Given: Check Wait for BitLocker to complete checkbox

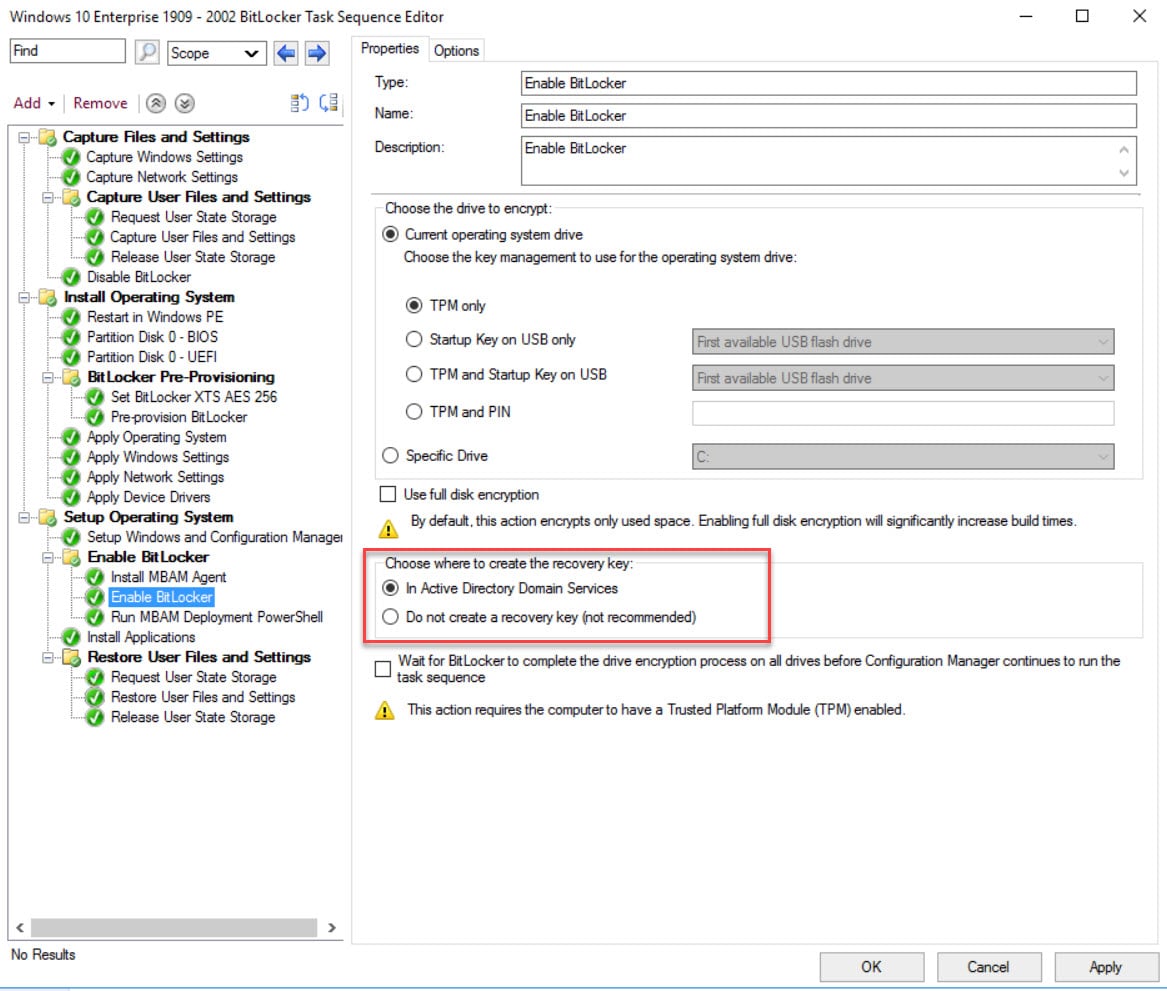Looking at the screenshot, I should pyautogui.click(x=383, y=668).
